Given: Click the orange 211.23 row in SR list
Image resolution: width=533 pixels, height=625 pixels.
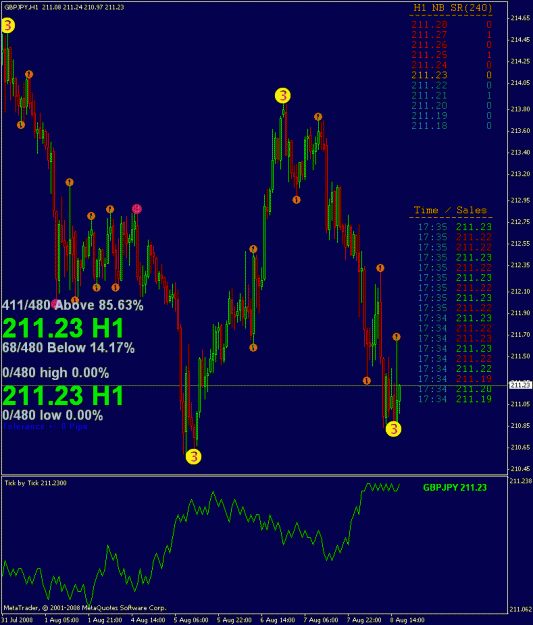Looking at the screenshot, I should [451, 75].
